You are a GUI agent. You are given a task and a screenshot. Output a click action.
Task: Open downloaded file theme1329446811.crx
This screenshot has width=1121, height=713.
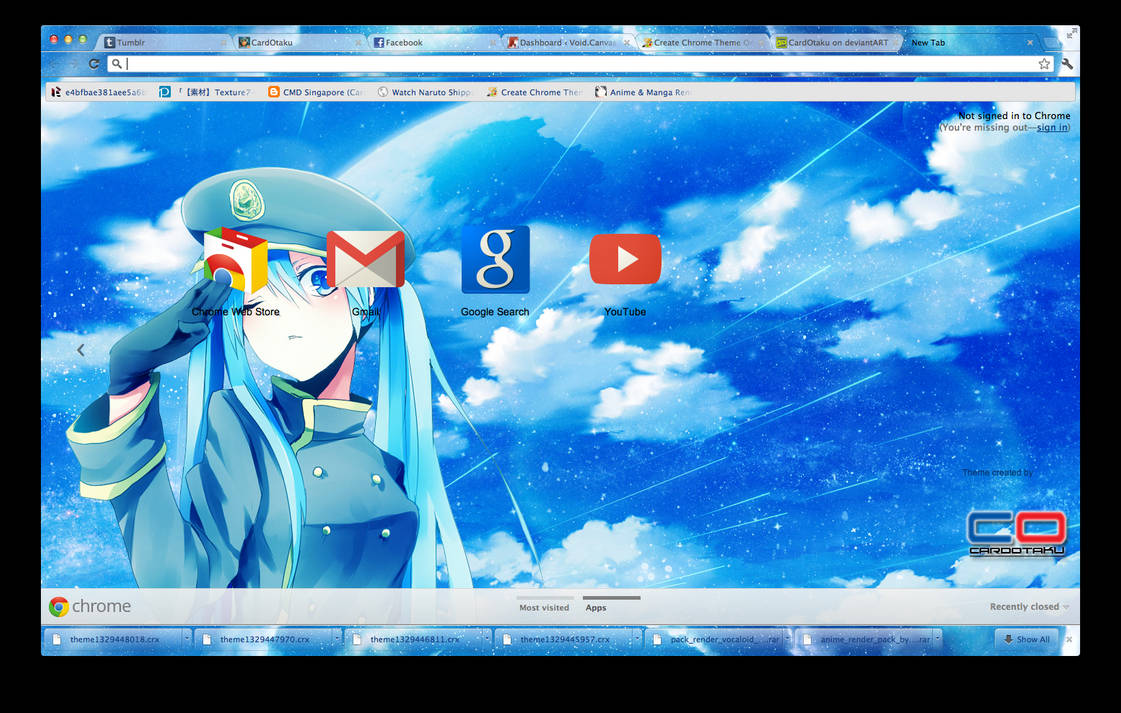(415, 639)
